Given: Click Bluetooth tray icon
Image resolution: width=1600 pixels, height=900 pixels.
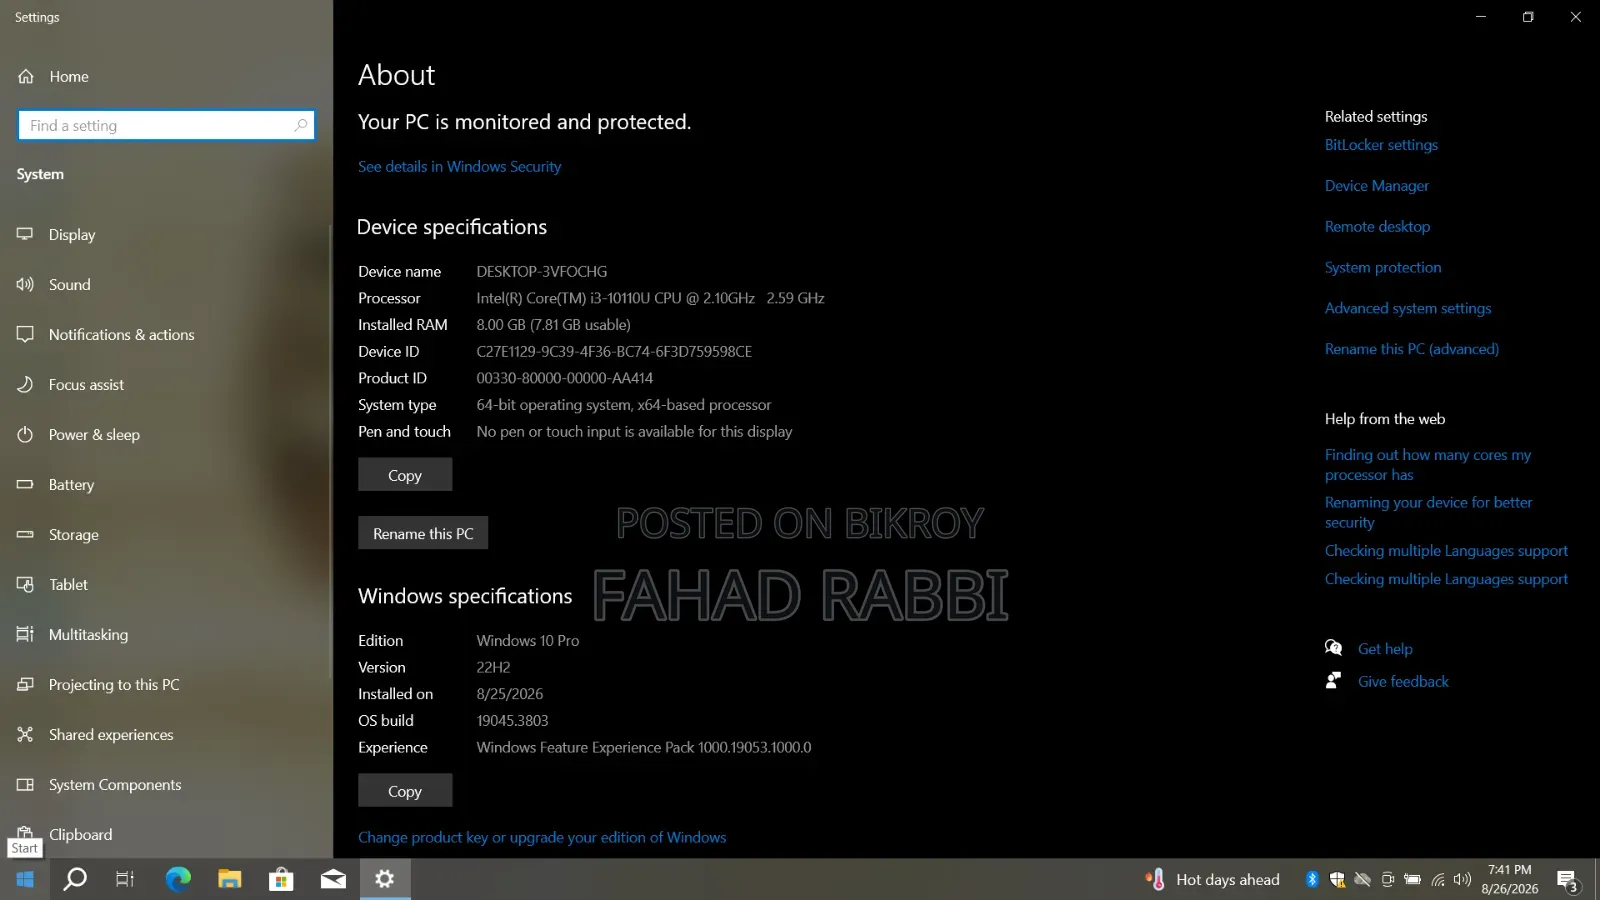Looking at the screenshot, I should pos(1312,879).
